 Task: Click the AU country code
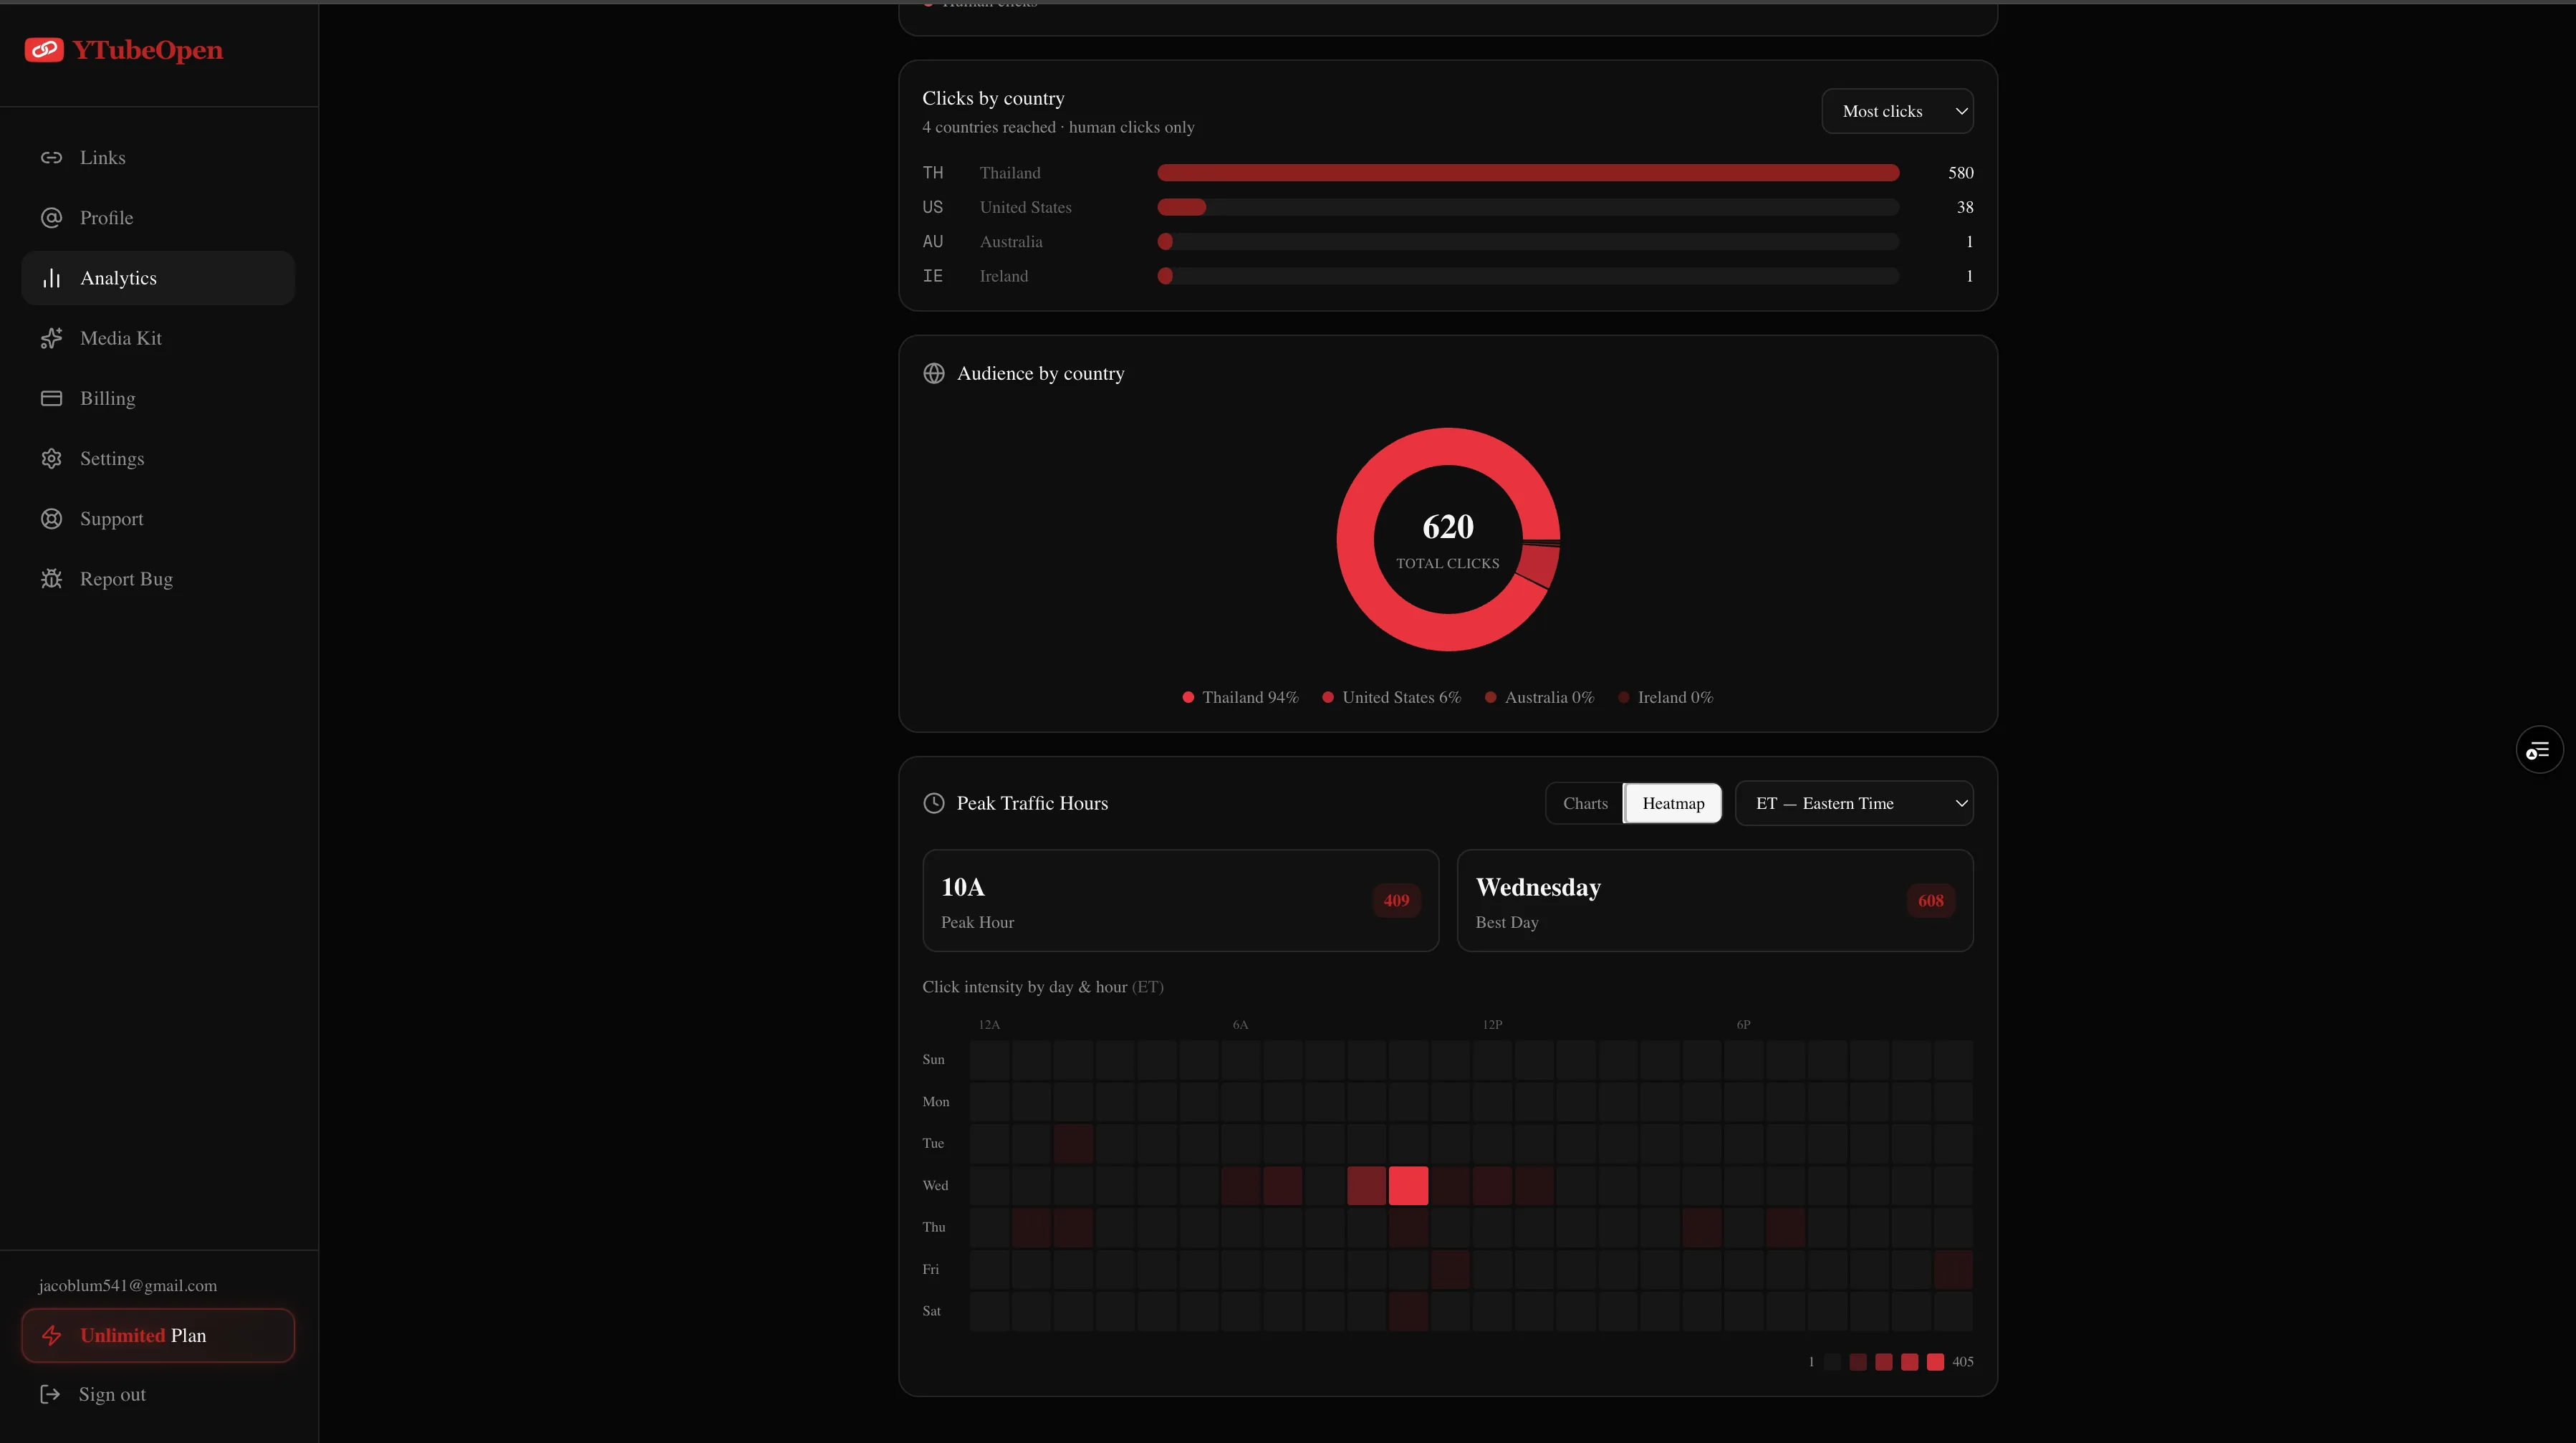[933, 242]
